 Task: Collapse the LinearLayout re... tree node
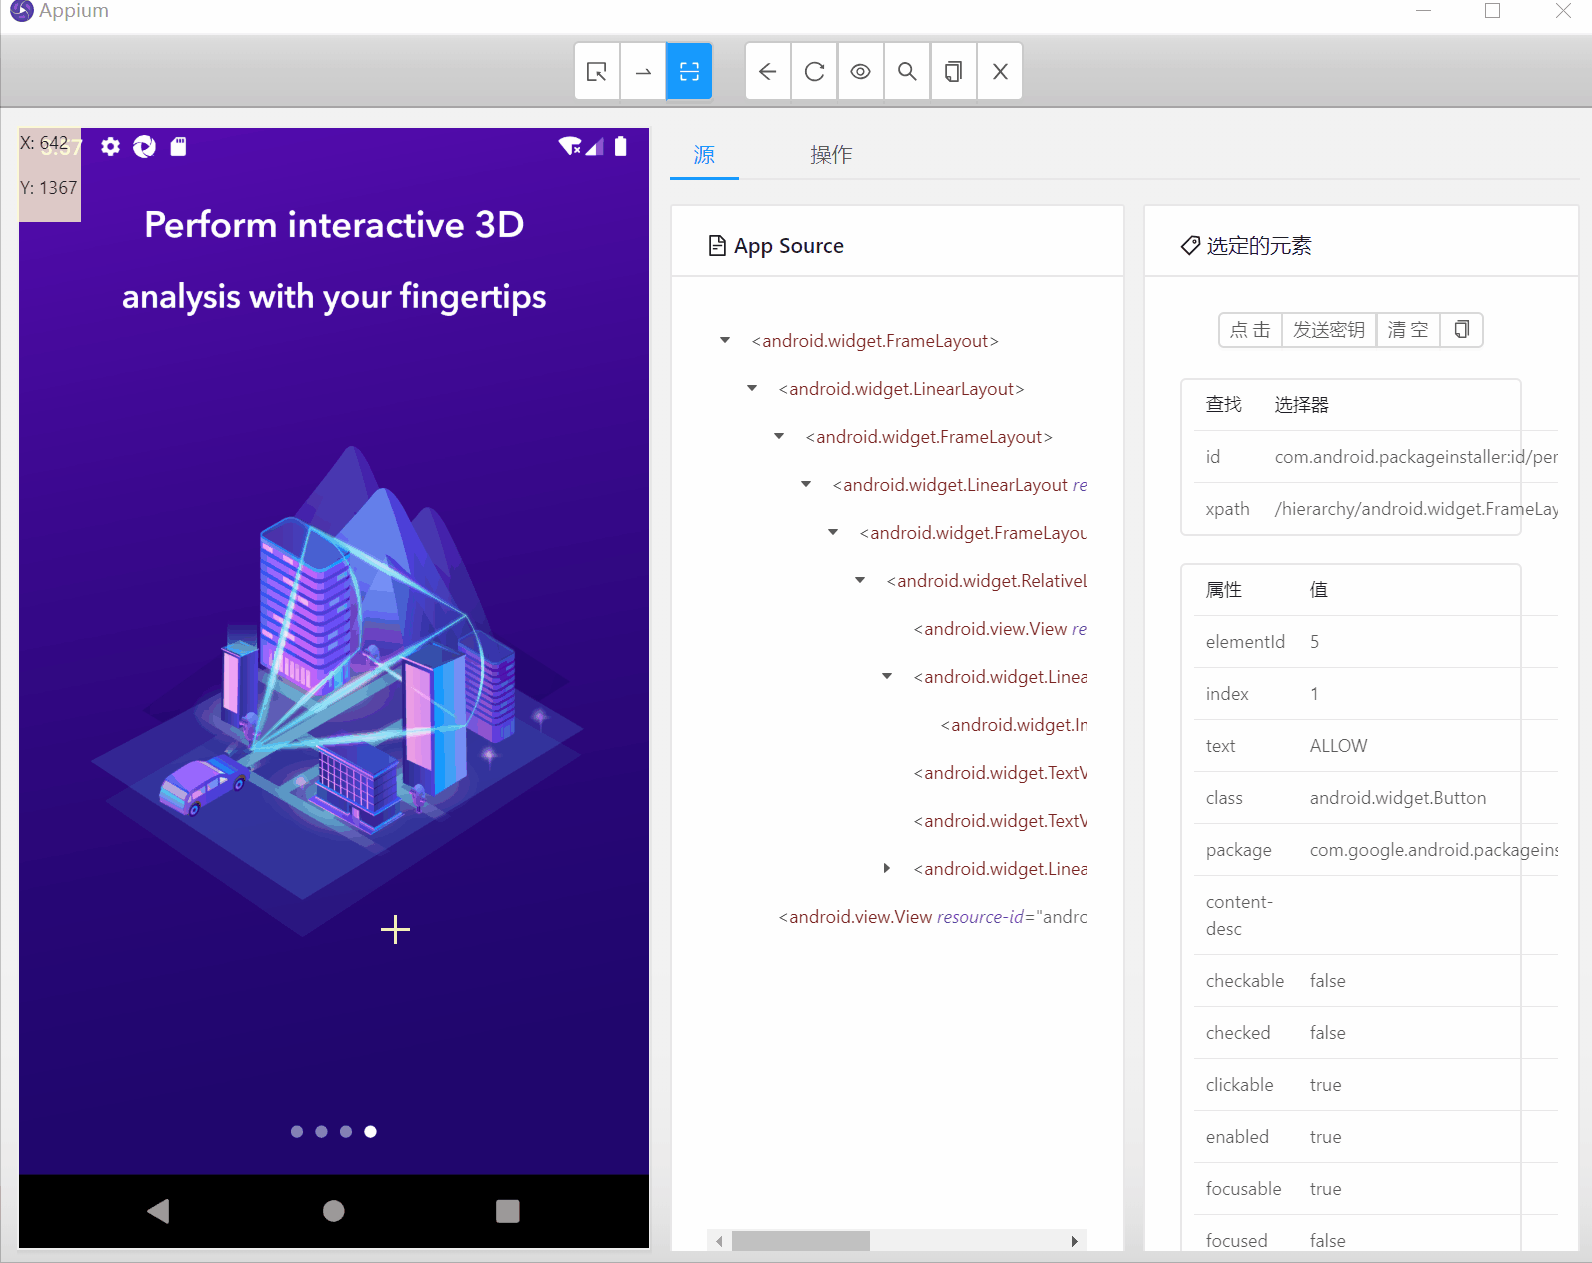click(806, 485)
